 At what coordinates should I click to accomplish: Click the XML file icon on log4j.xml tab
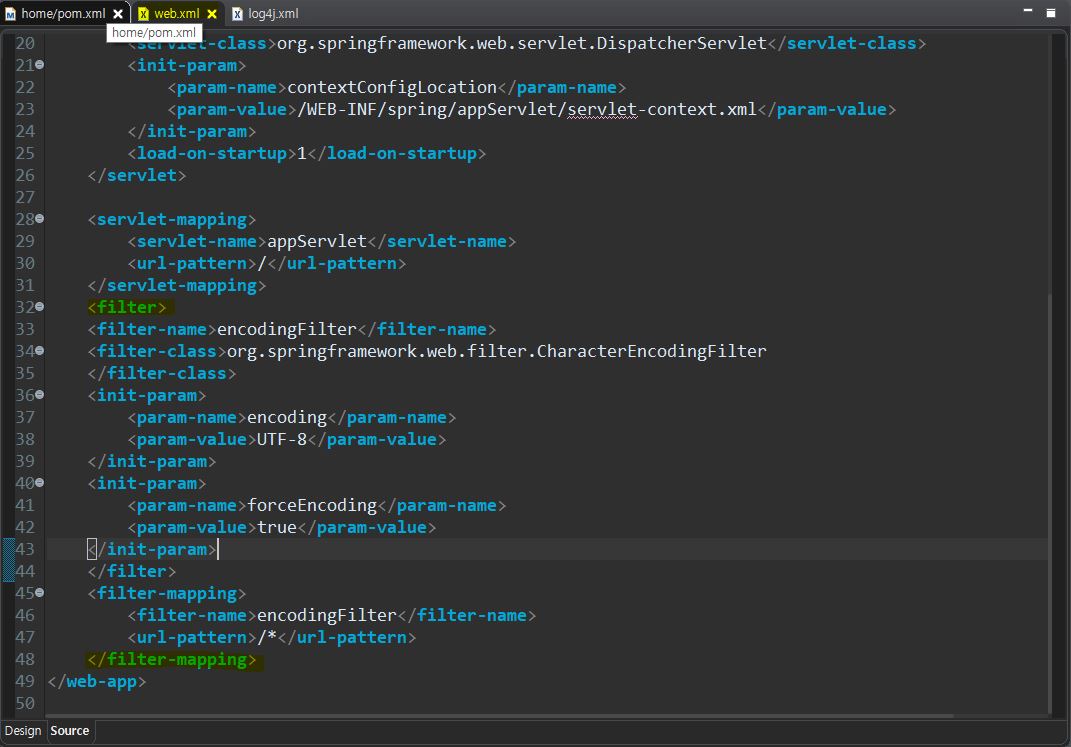click(x=237, y=14)
